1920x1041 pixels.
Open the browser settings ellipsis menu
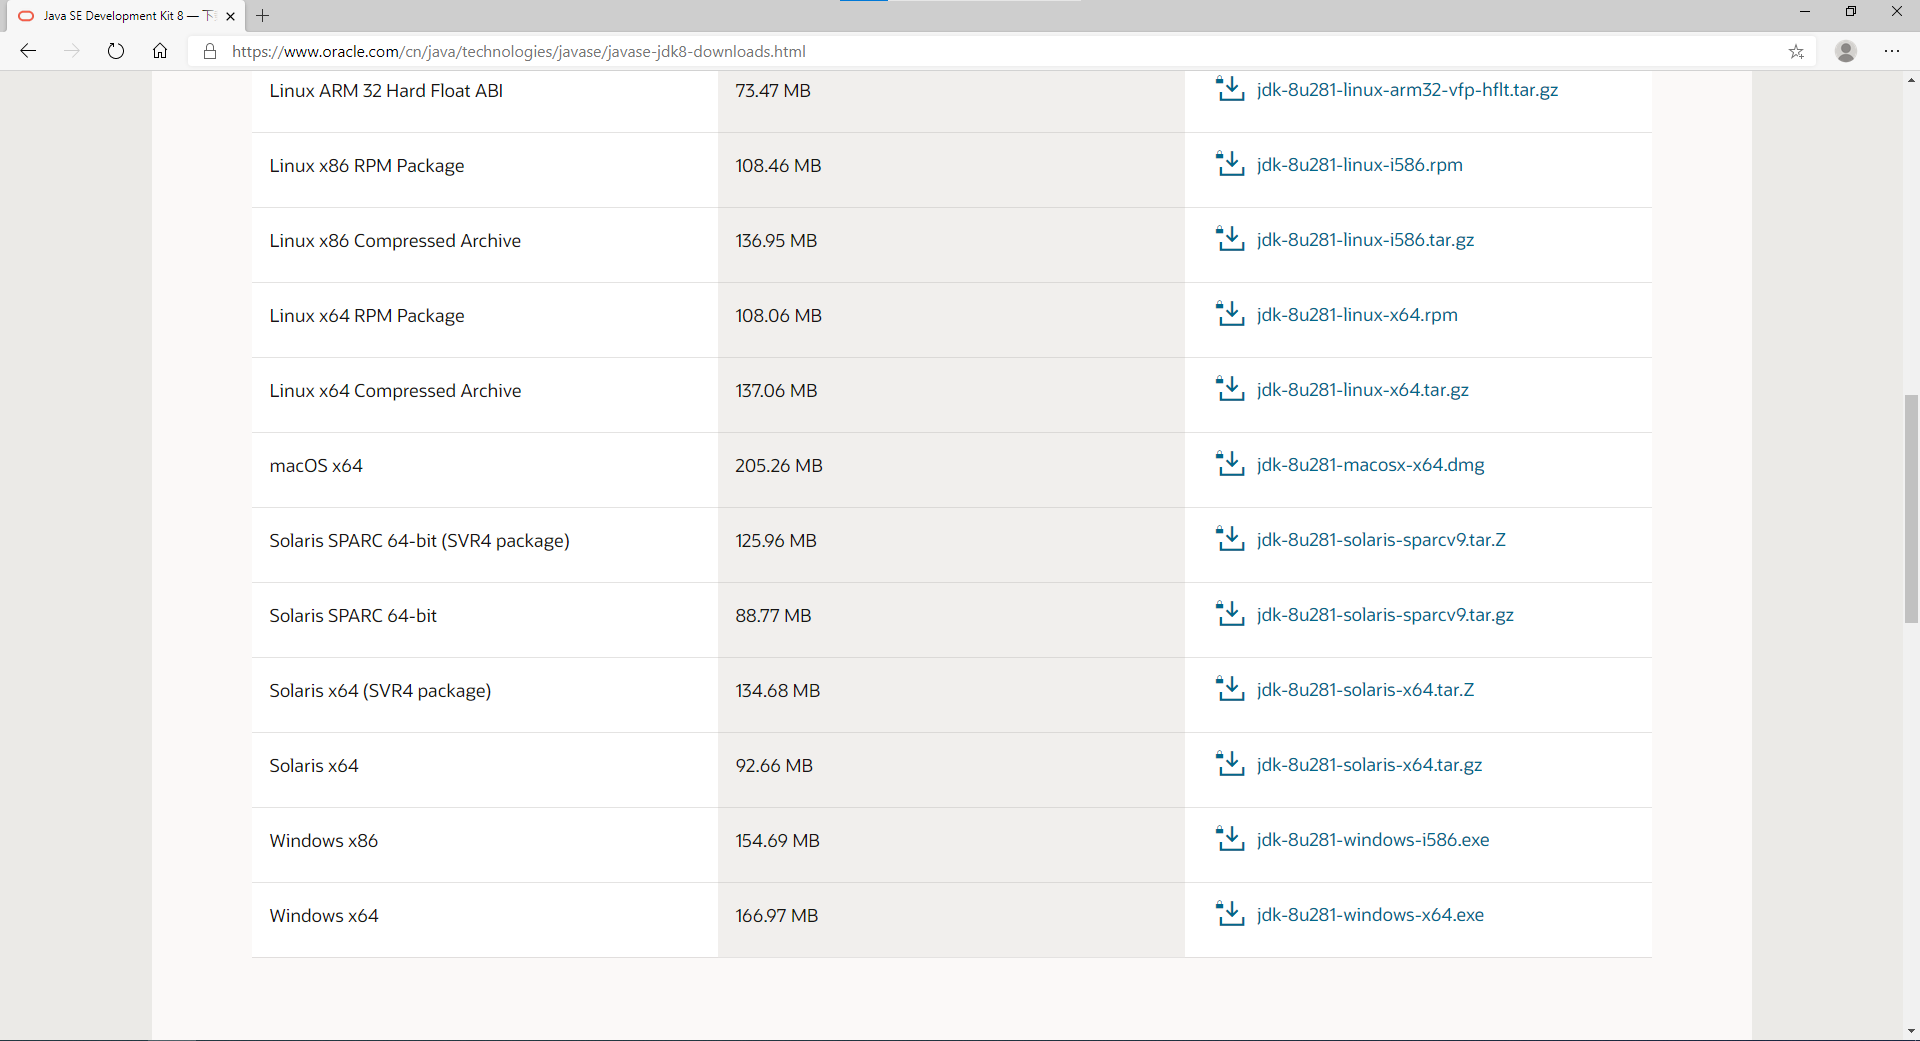pos(1891,51)
